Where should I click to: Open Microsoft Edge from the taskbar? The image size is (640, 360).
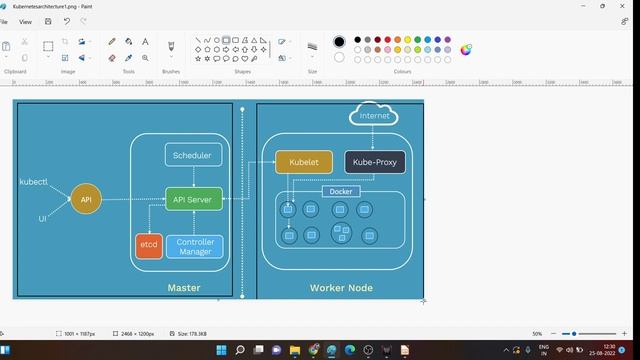point(350,350)
